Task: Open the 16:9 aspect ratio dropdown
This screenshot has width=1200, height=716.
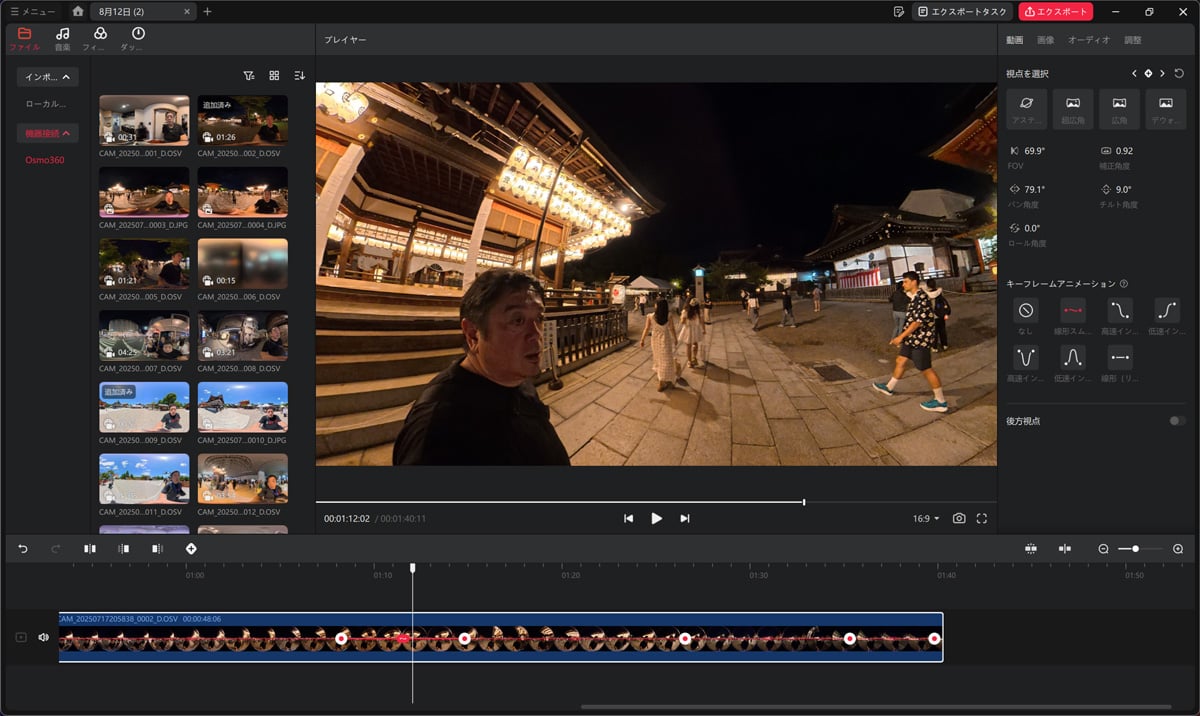Action: coord(926,518)
